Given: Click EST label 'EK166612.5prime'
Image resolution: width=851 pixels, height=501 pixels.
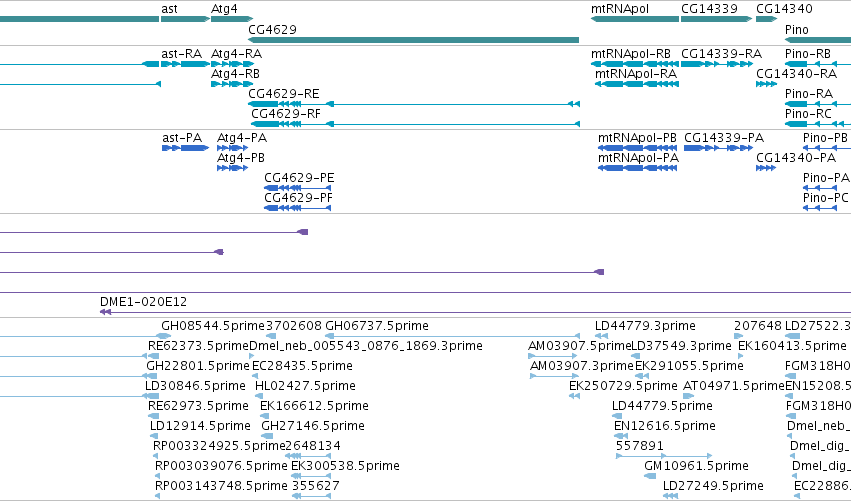Looking at the screenshot, I should [x=314, y=407].
